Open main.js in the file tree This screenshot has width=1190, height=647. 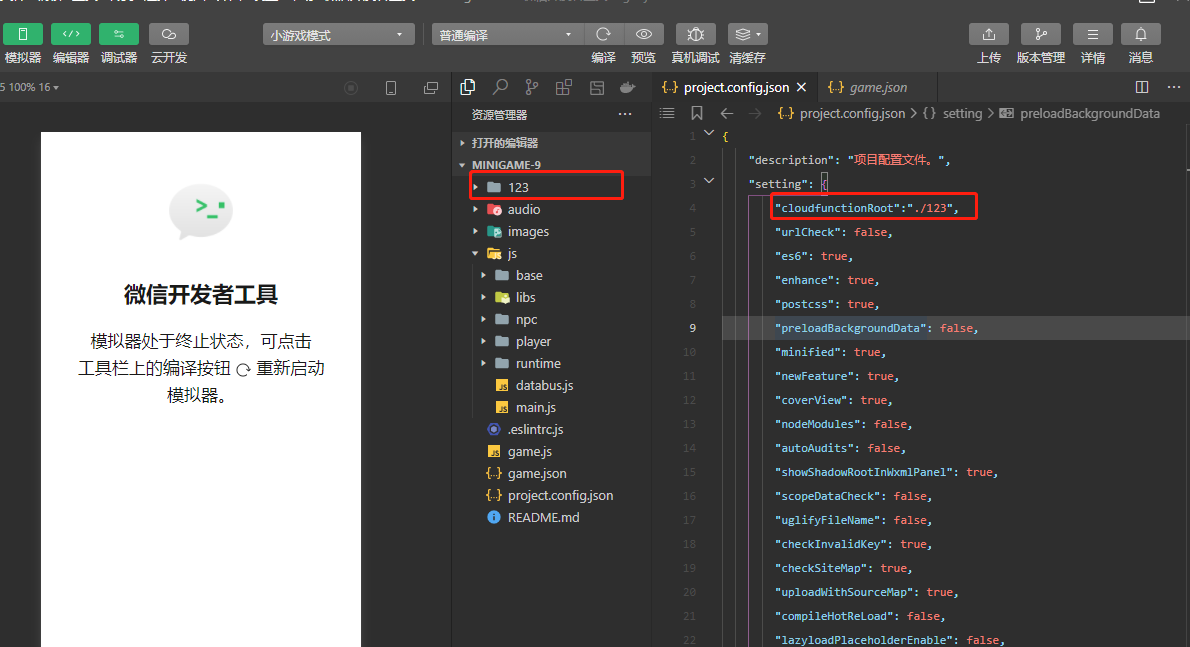tap(552, 407)
